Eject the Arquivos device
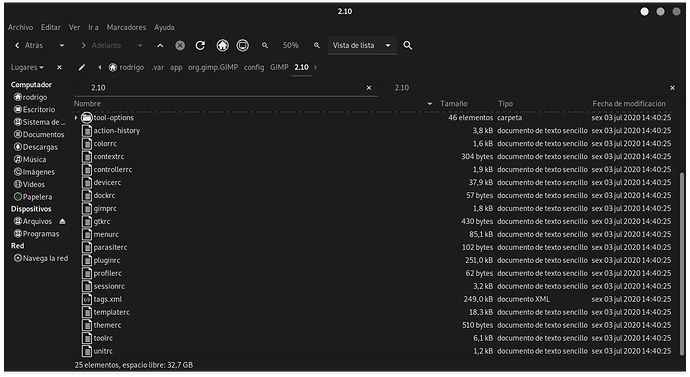This screenshot has width=690, height=377. pos(62,221)
